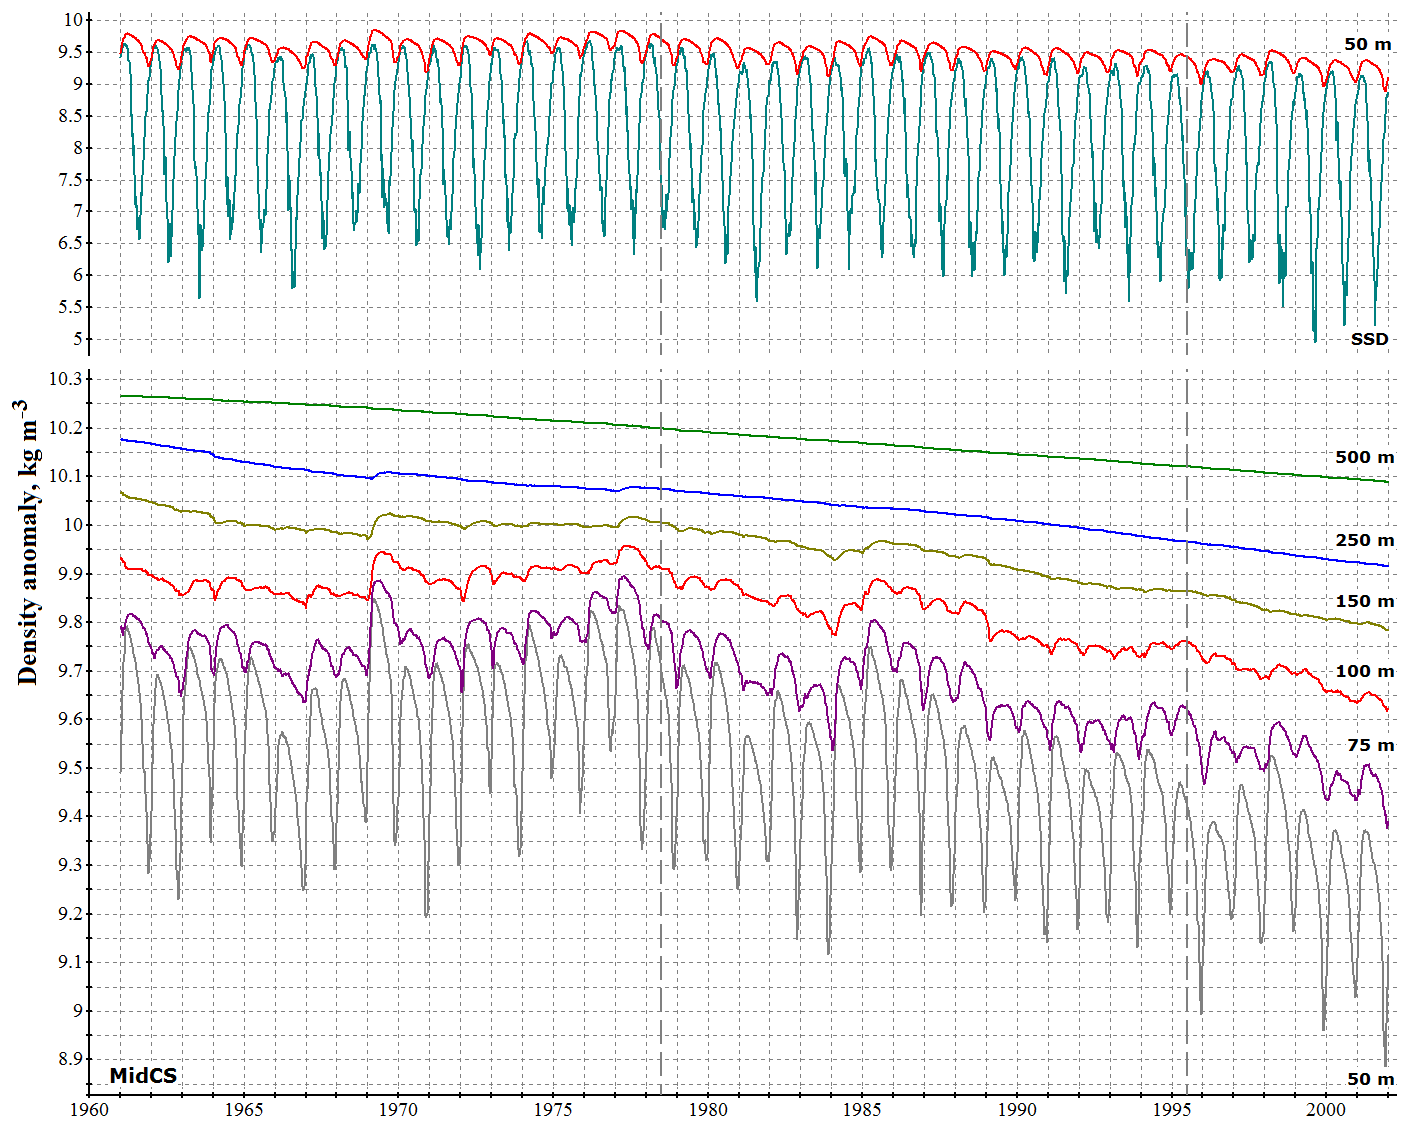1409x1128 pixels.
Task: Pick the 100 m series label
Action: 1364,671
